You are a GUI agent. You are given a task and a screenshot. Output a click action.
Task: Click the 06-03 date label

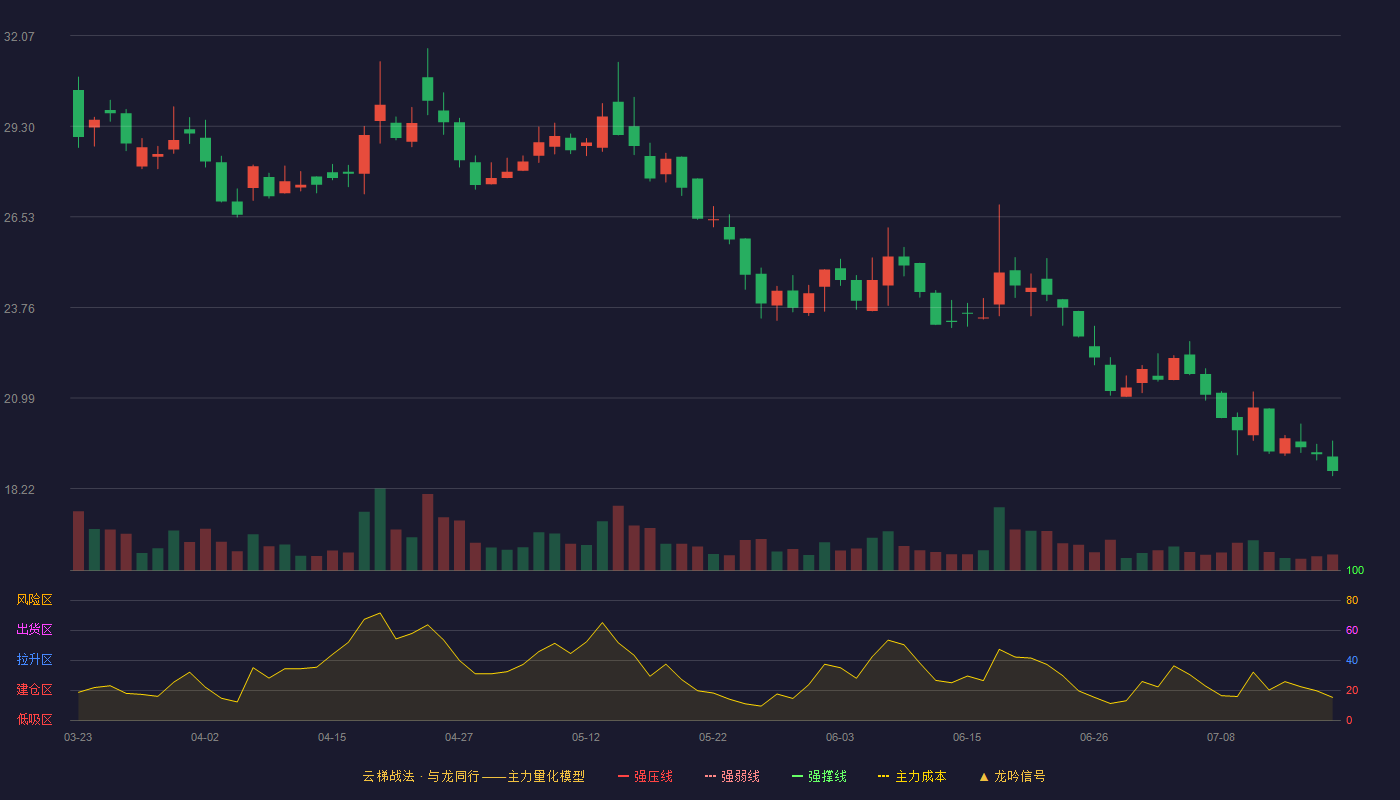pyautogui.click(x=840, y=737)
